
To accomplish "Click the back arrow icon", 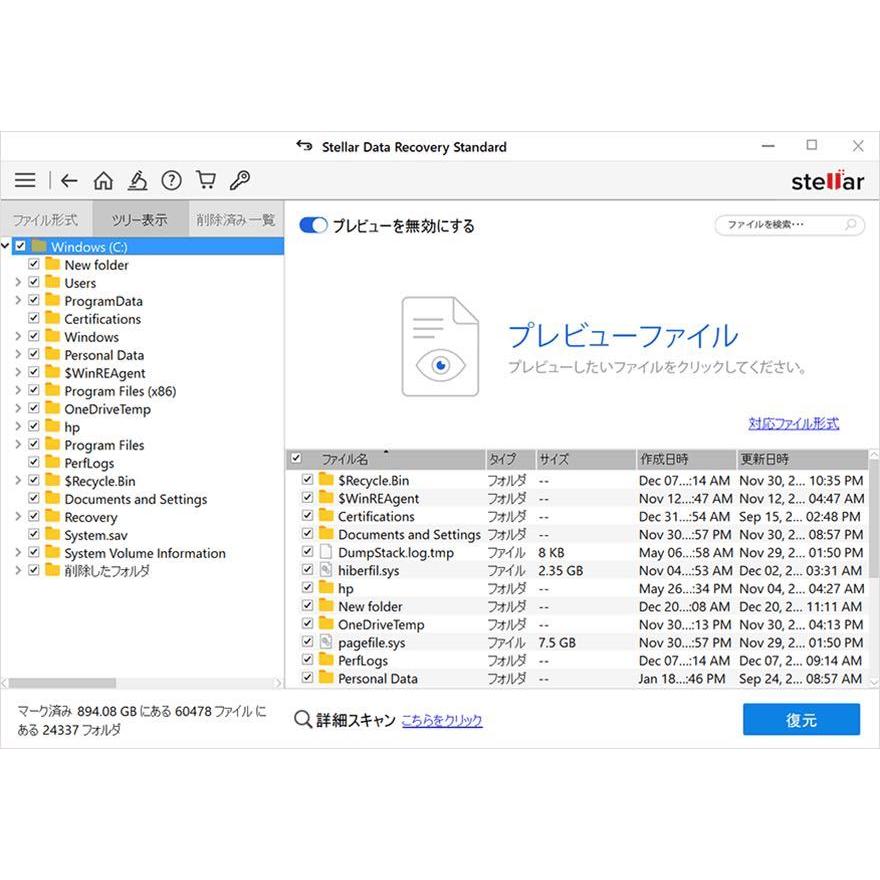I will coord(69,181).
